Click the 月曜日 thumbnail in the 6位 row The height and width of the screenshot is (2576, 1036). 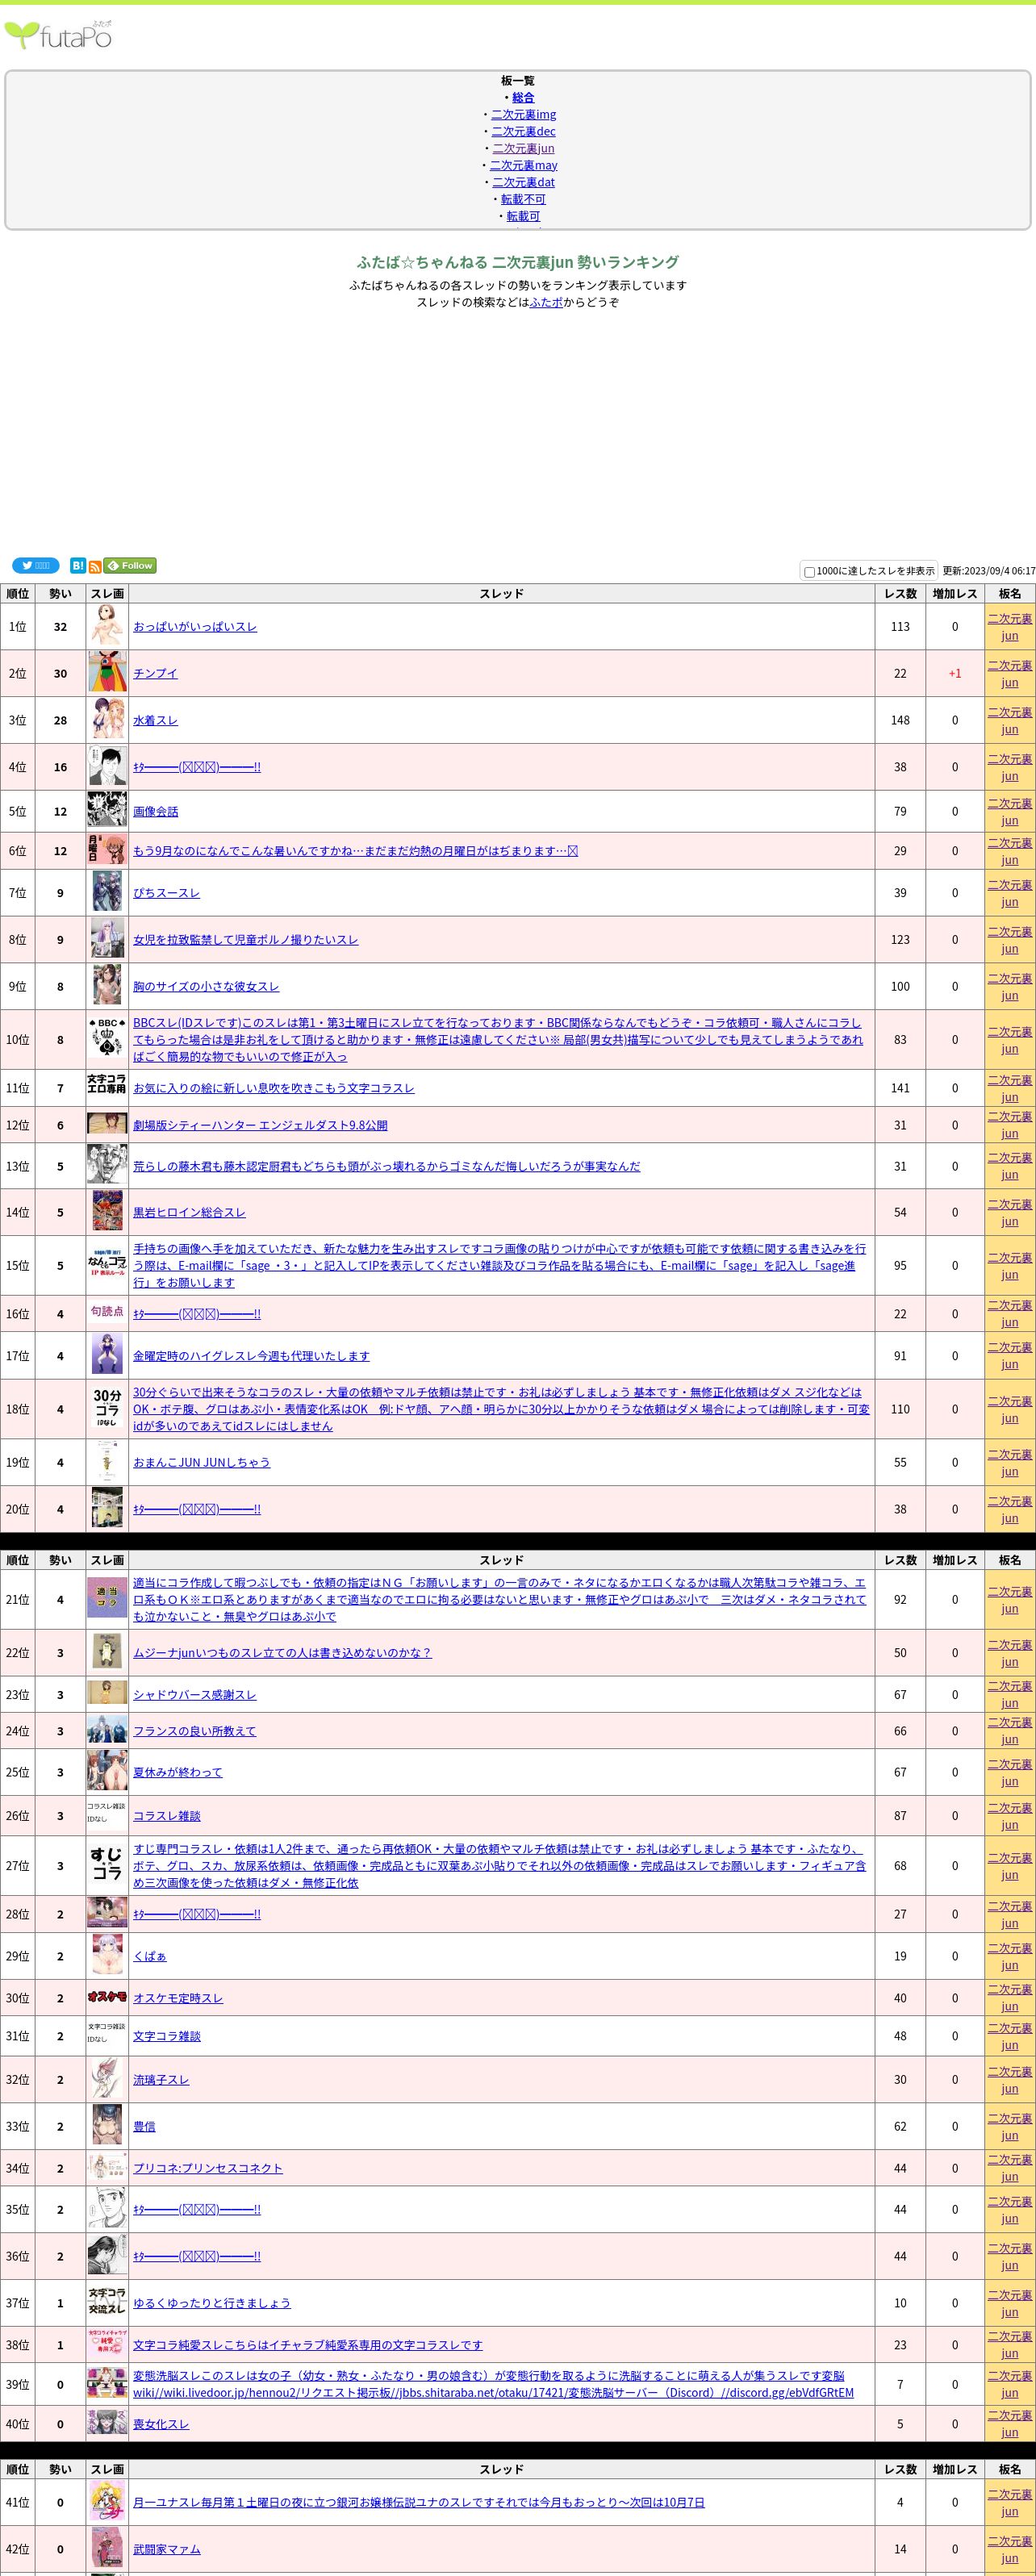click(107, 850)
